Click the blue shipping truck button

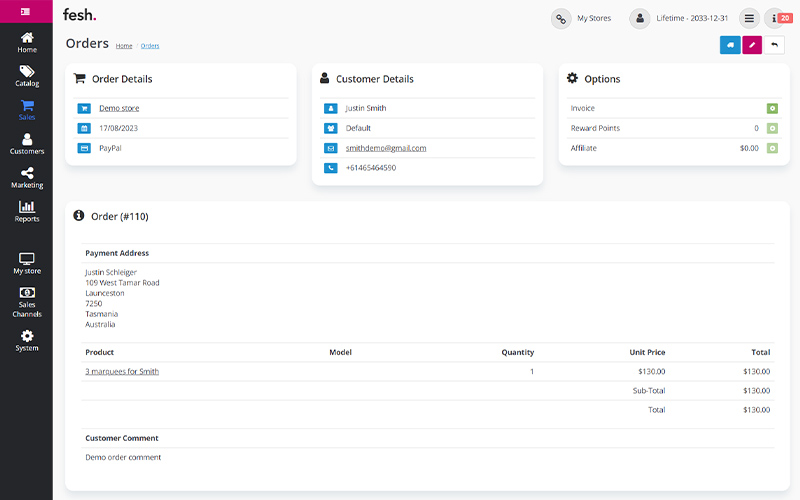(x=730, y=45)
